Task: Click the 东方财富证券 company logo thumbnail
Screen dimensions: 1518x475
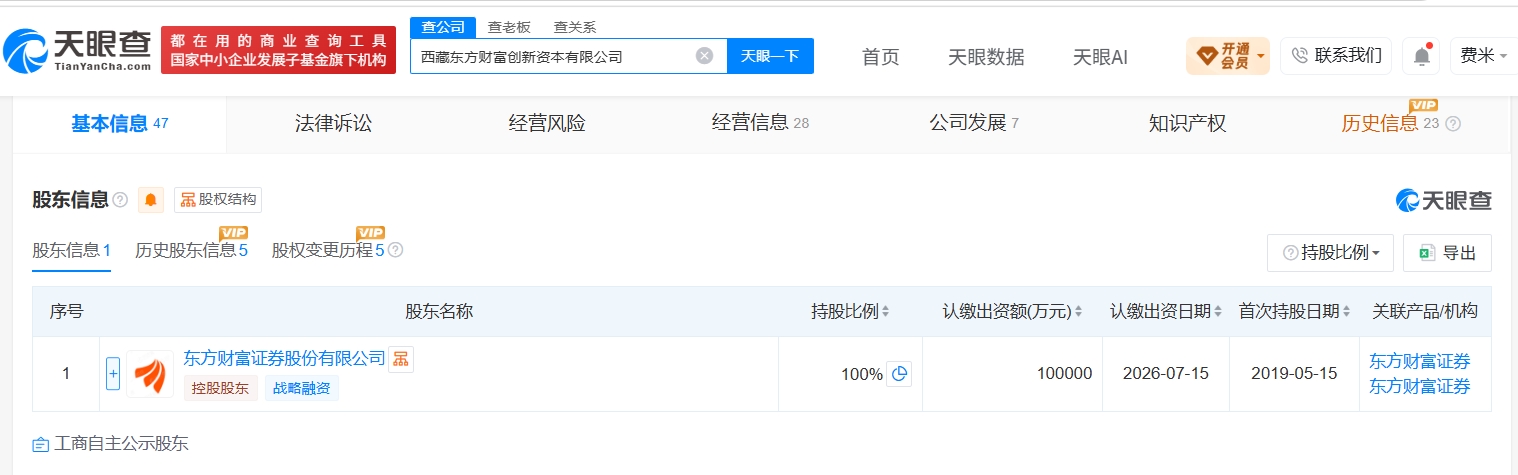Action: (150, 374)
